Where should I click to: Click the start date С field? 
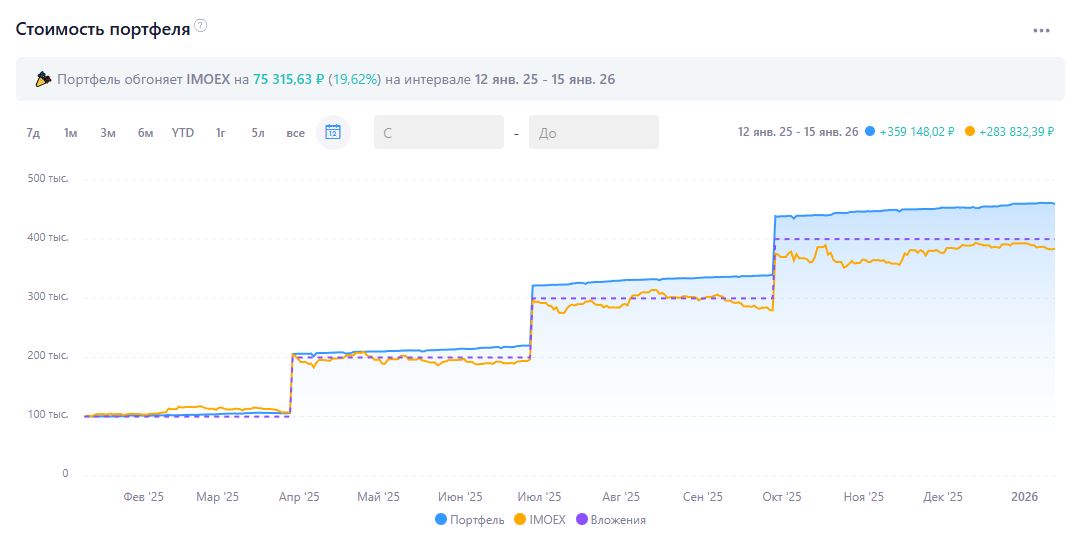439,133
